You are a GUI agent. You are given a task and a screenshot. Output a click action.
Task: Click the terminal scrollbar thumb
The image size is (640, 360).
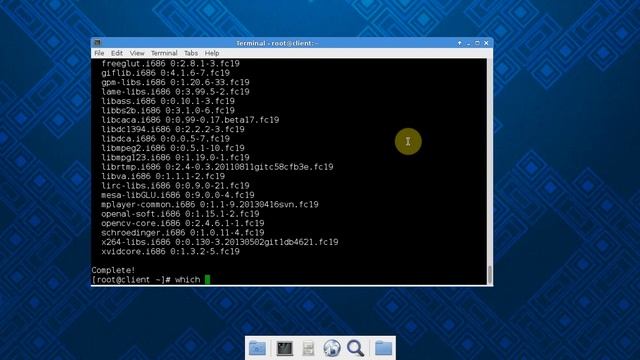click(490, 274)
